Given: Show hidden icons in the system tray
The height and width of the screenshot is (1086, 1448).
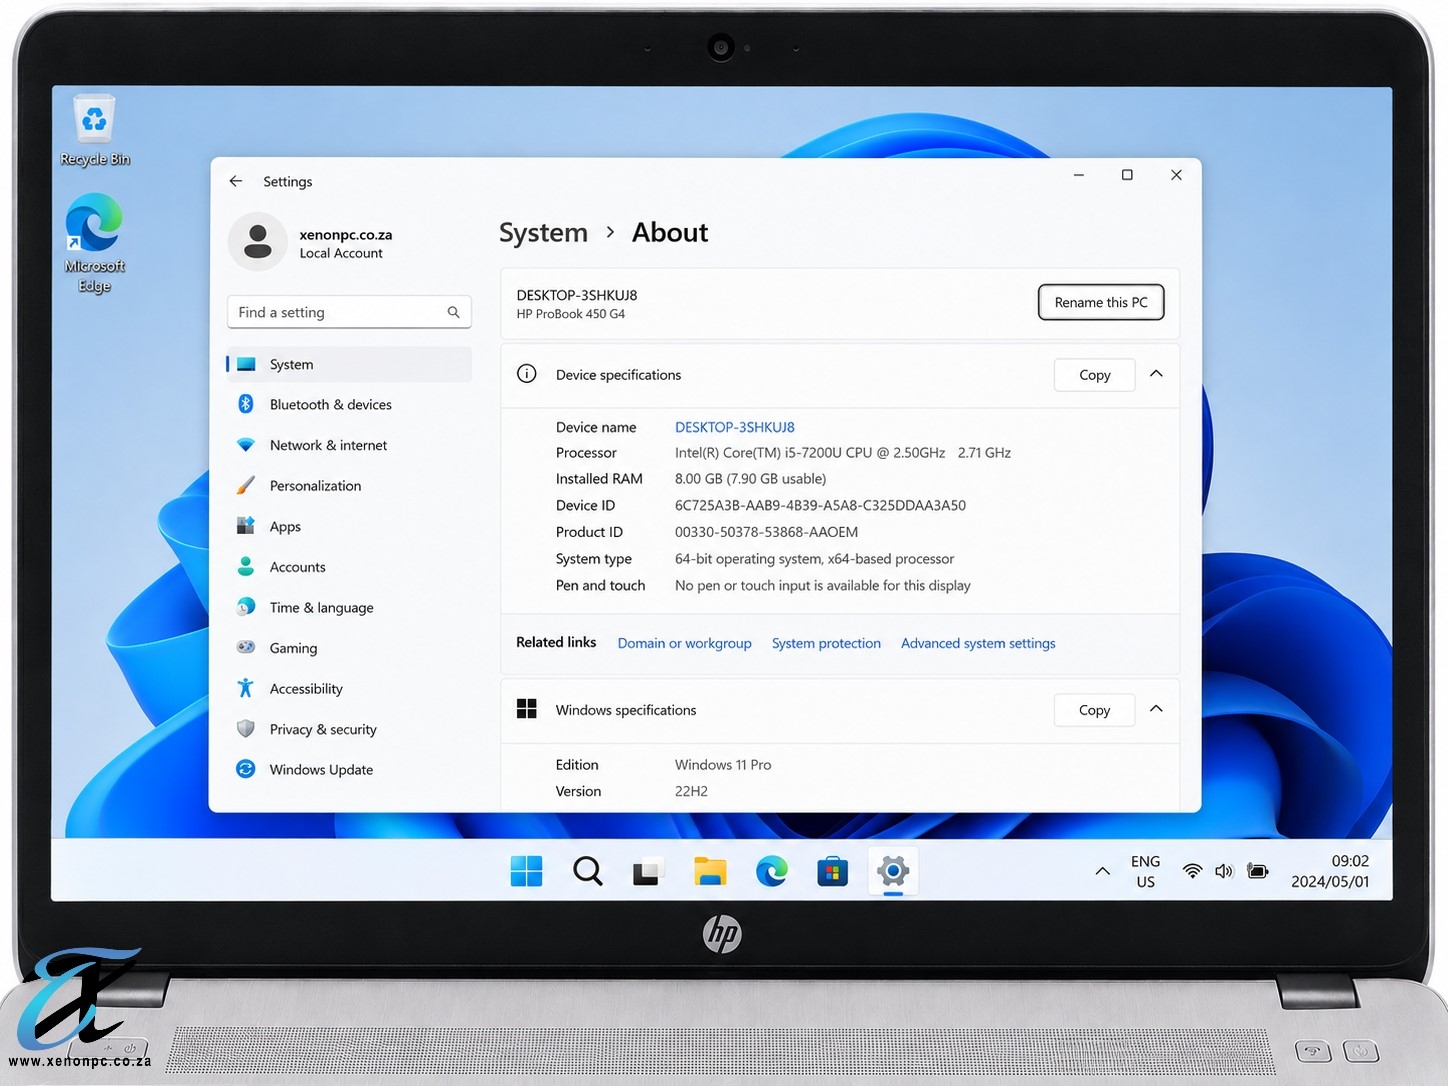Looking at the screenshot, I should point(1102,871).
